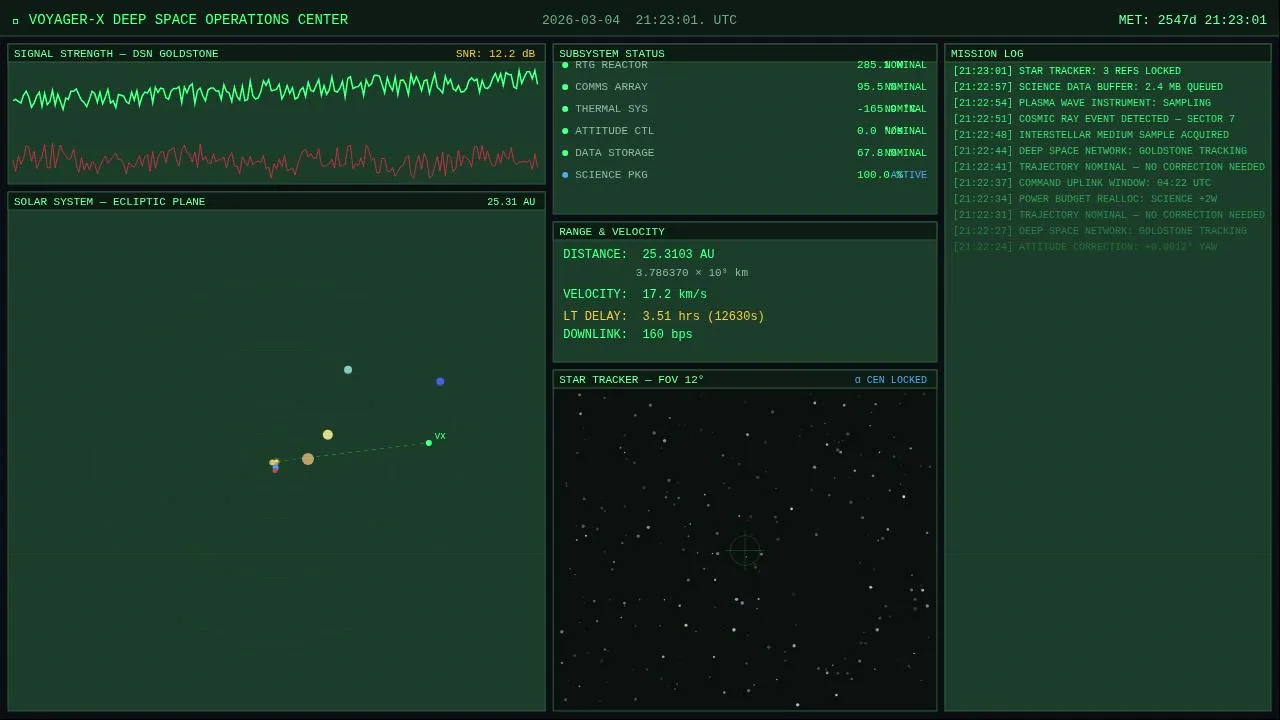Open log entry 'POWER BUDGET REALLOC: SCIENCE +2W'
Screen dimensions: 1280x720
(1084, 199)
